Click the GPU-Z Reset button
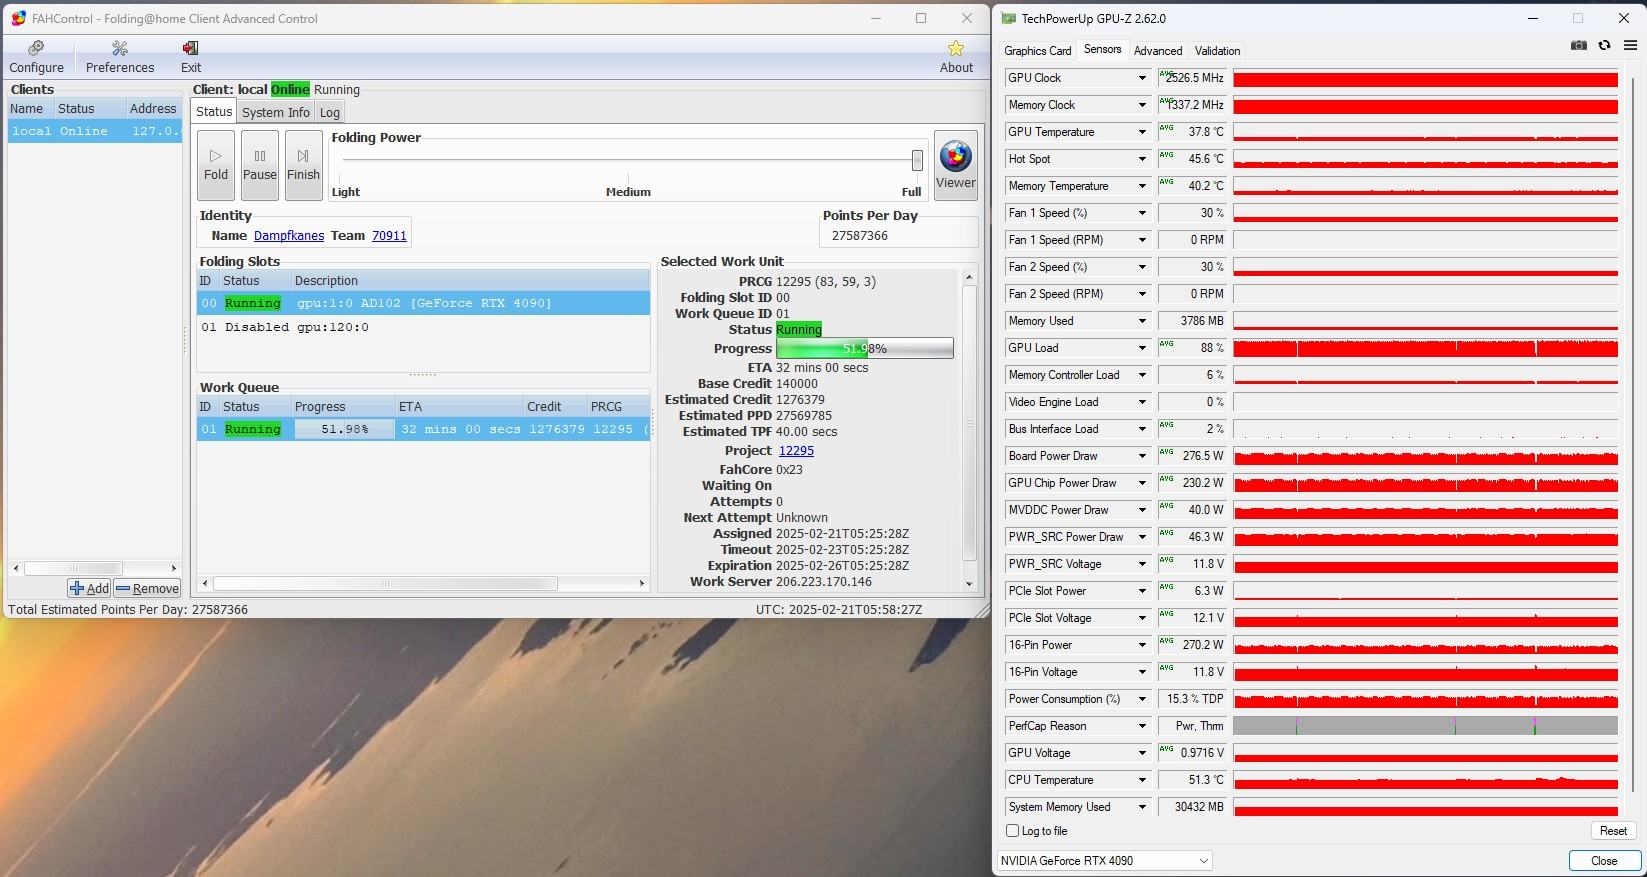Screen dimensions: 1647x877 pos(1613,831)
